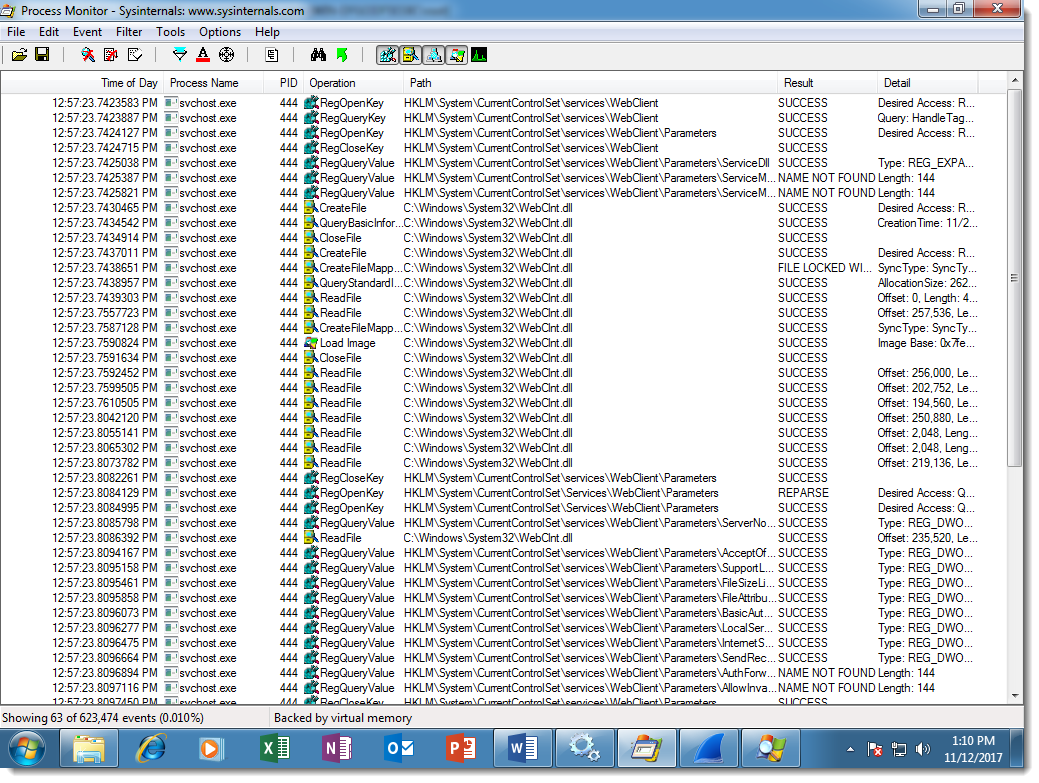Click the Include Process From Window crosshair
This screenshot has height=783, width=1039.
226,54
